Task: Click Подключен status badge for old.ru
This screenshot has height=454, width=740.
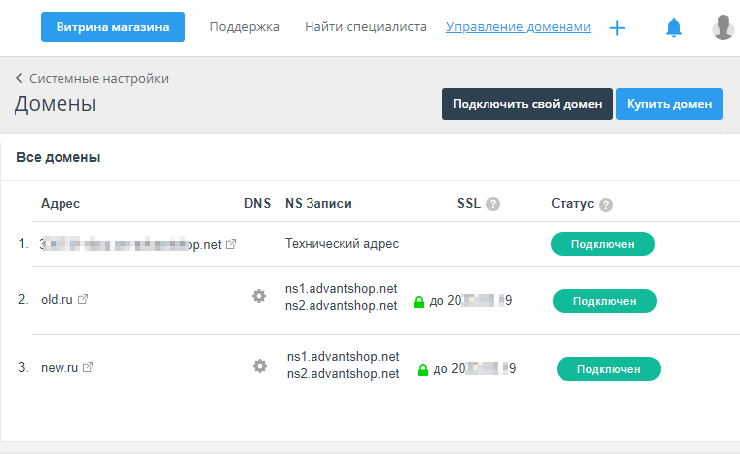Action: tap(604, 300)
